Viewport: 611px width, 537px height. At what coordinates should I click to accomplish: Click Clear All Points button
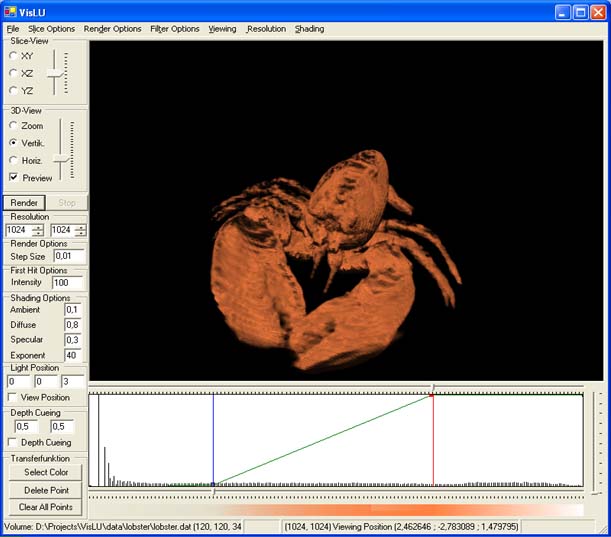[x=46, y=507]
